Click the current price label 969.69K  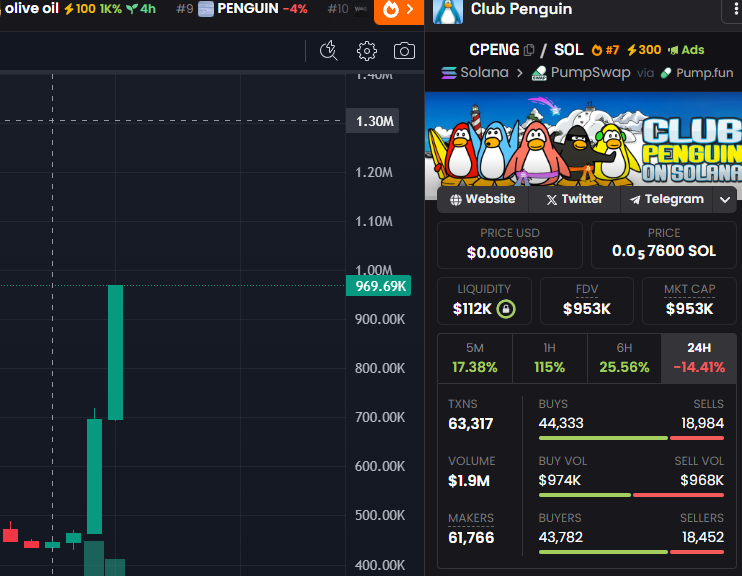(379, 286)
